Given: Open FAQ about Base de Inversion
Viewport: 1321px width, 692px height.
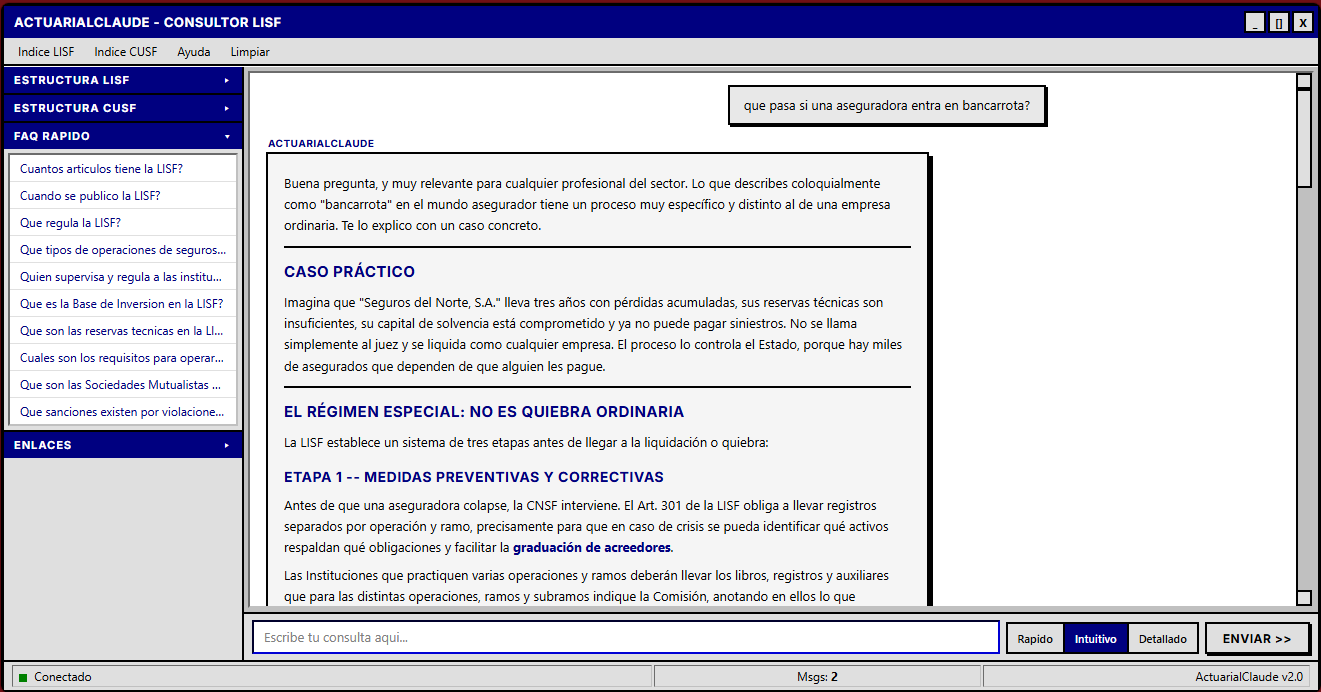Looking at the screenshot, I should [x=123, y=304].
